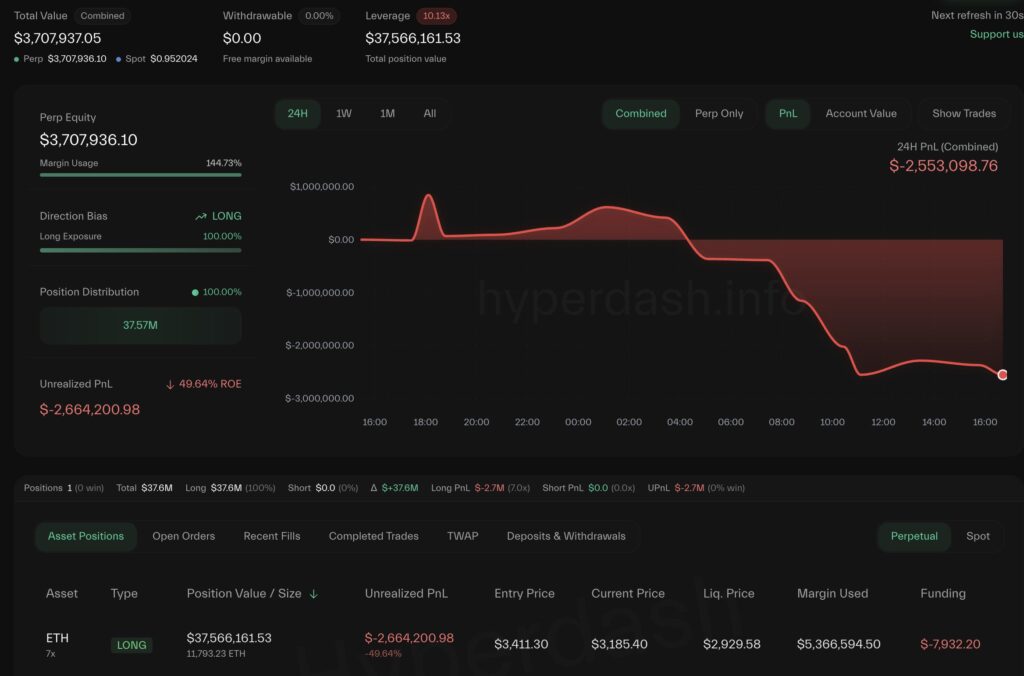Toggle chart to Account Value mode
1024x676 pixels.
pos(861,114)
